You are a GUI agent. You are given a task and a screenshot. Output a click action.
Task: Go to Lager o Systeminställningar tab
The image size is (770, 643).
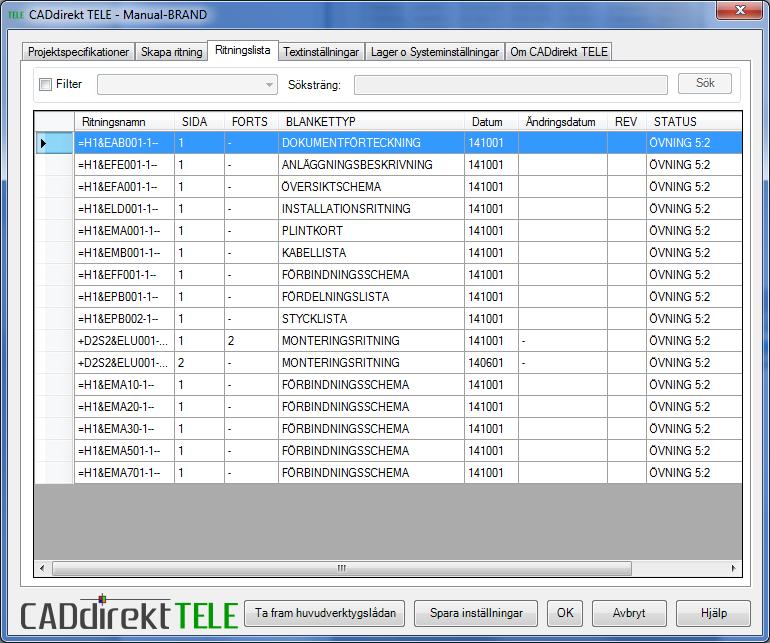click(x=435, y=52)
